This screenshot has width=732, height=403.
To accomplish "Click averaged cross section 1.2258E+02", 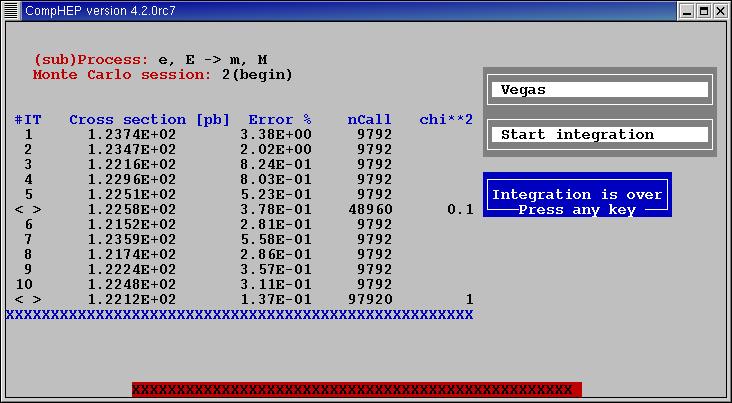I will [x=132, y=209].
